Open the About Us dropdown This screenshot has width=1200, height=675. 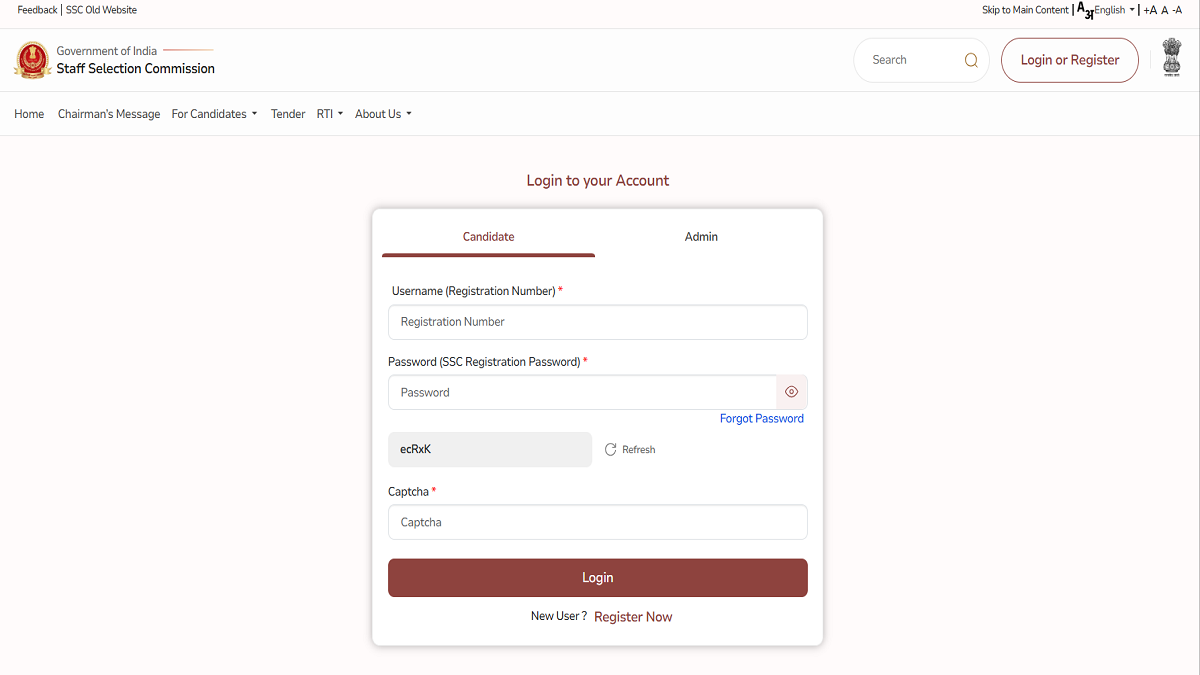click(x=383, y=113)
